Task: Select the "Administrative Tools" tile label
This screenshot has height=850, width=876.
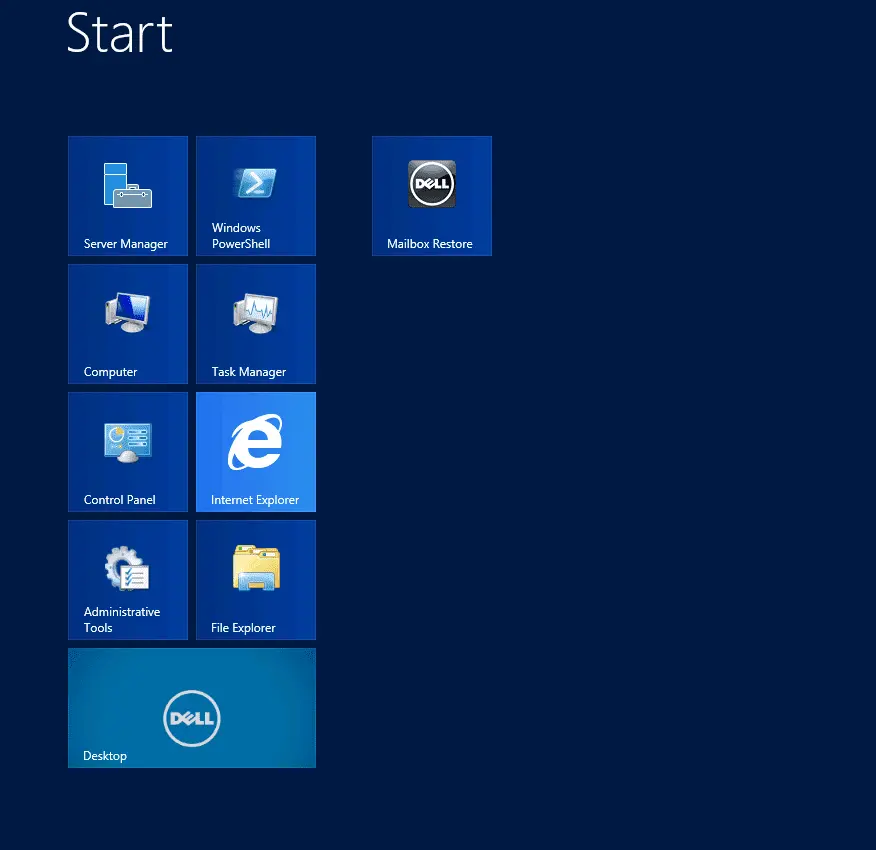Action: (121, 620)
